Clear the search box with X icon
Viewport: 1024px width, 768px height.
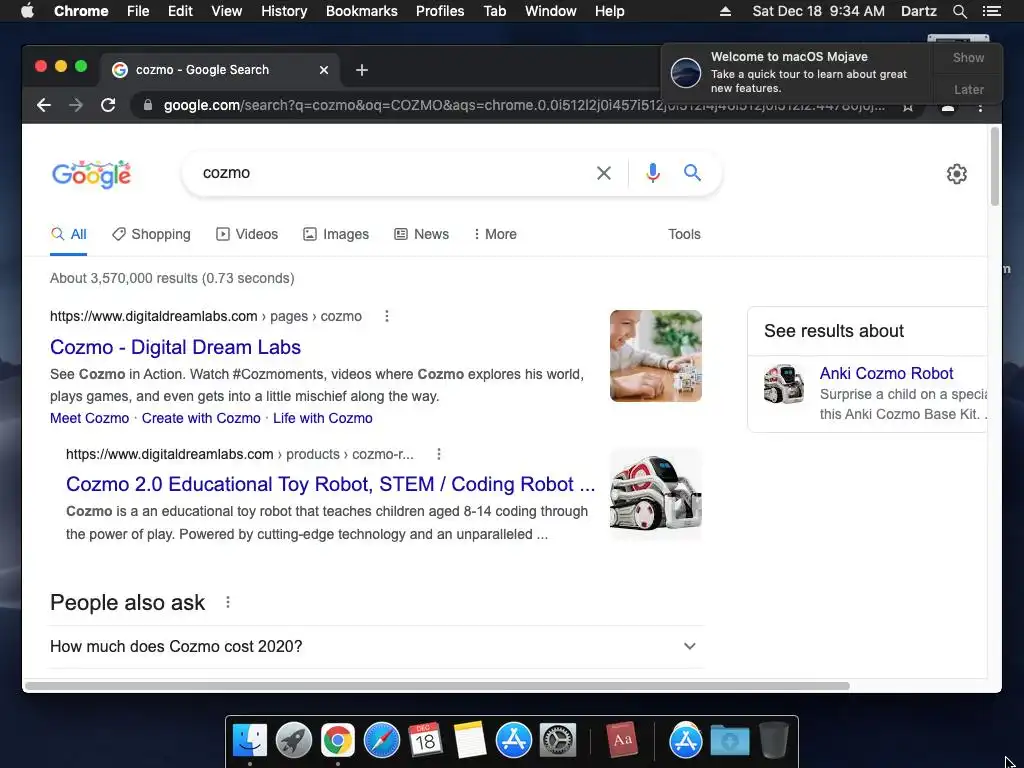(604, 173)
